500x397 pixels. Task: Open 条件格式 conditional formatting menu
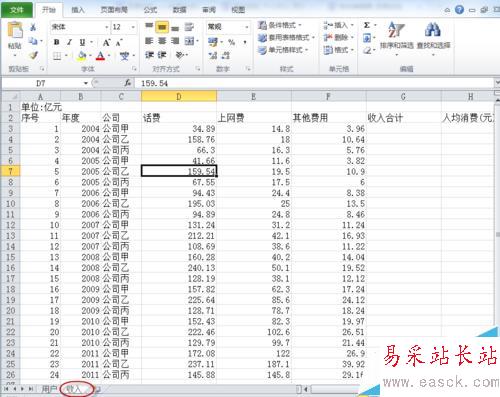click(280, 25)
